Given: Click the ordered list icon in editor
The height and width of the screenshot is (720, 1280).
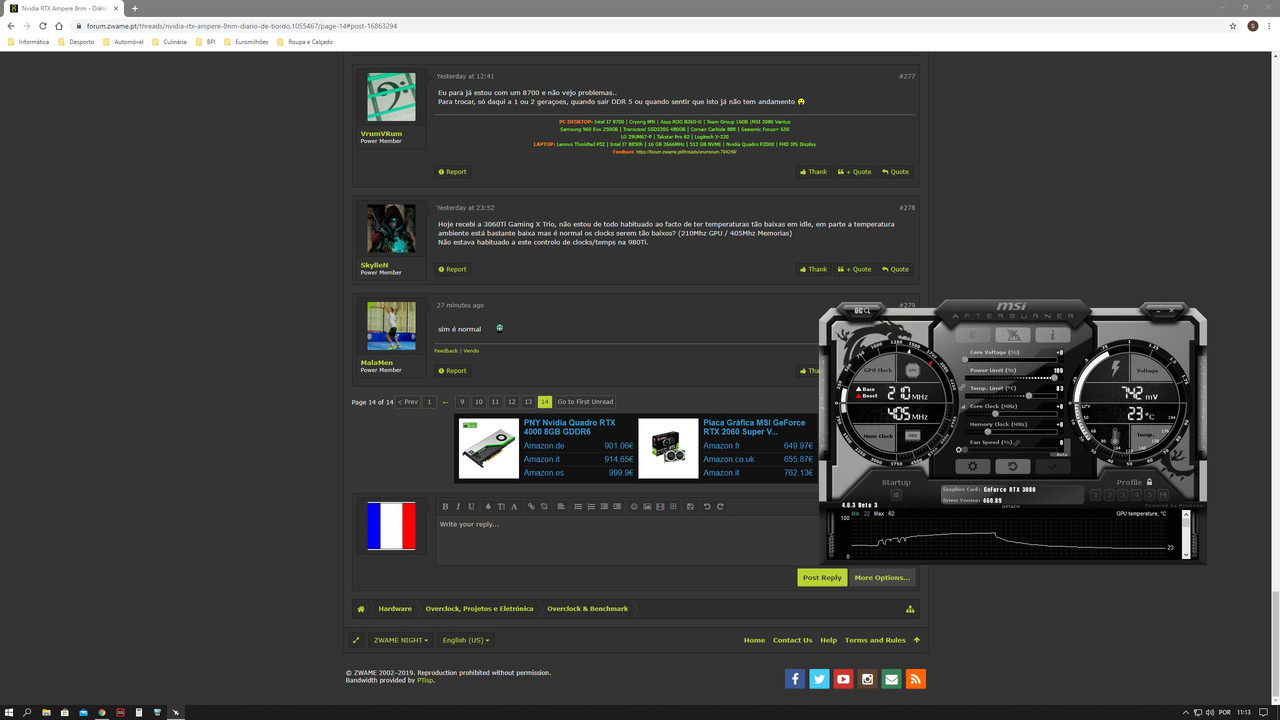Looking at the screenshot, I should point(591,506).
